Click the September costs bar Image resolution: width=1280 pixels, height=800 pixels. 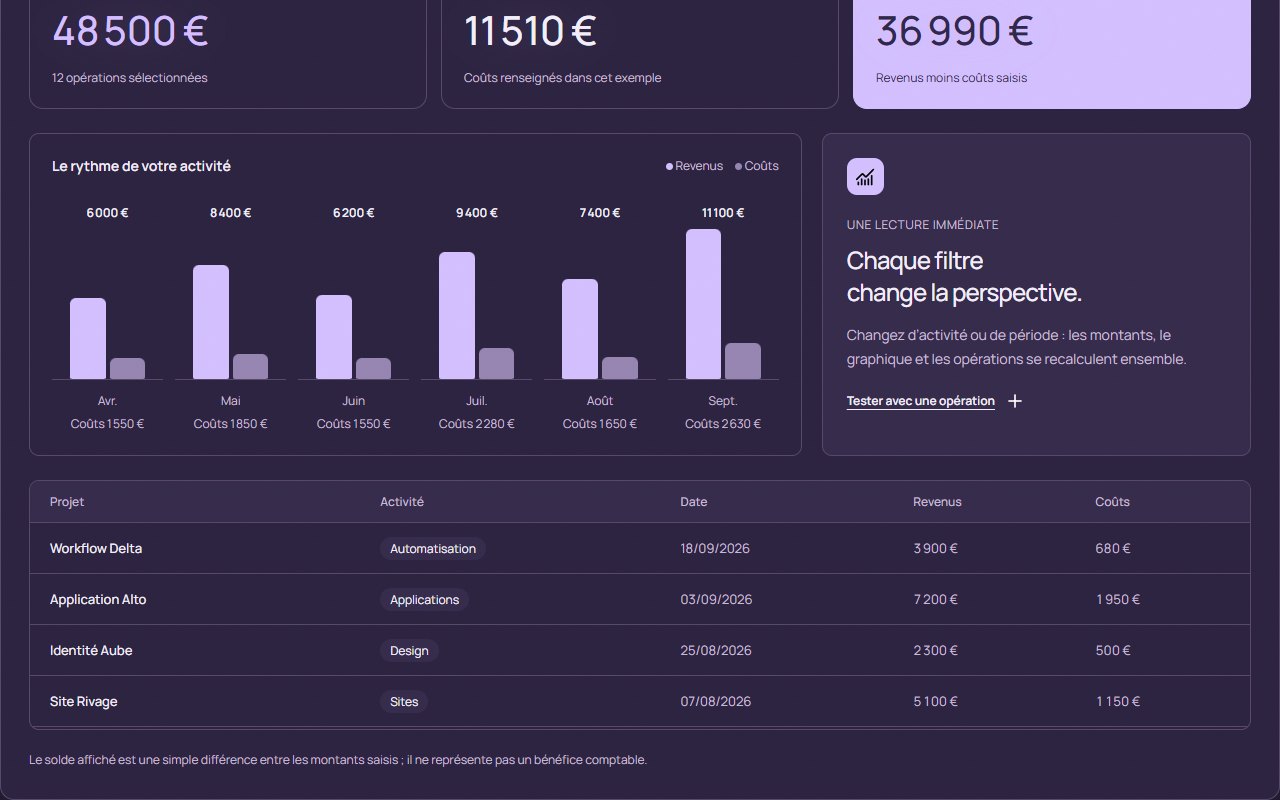(x=743, y=361)
